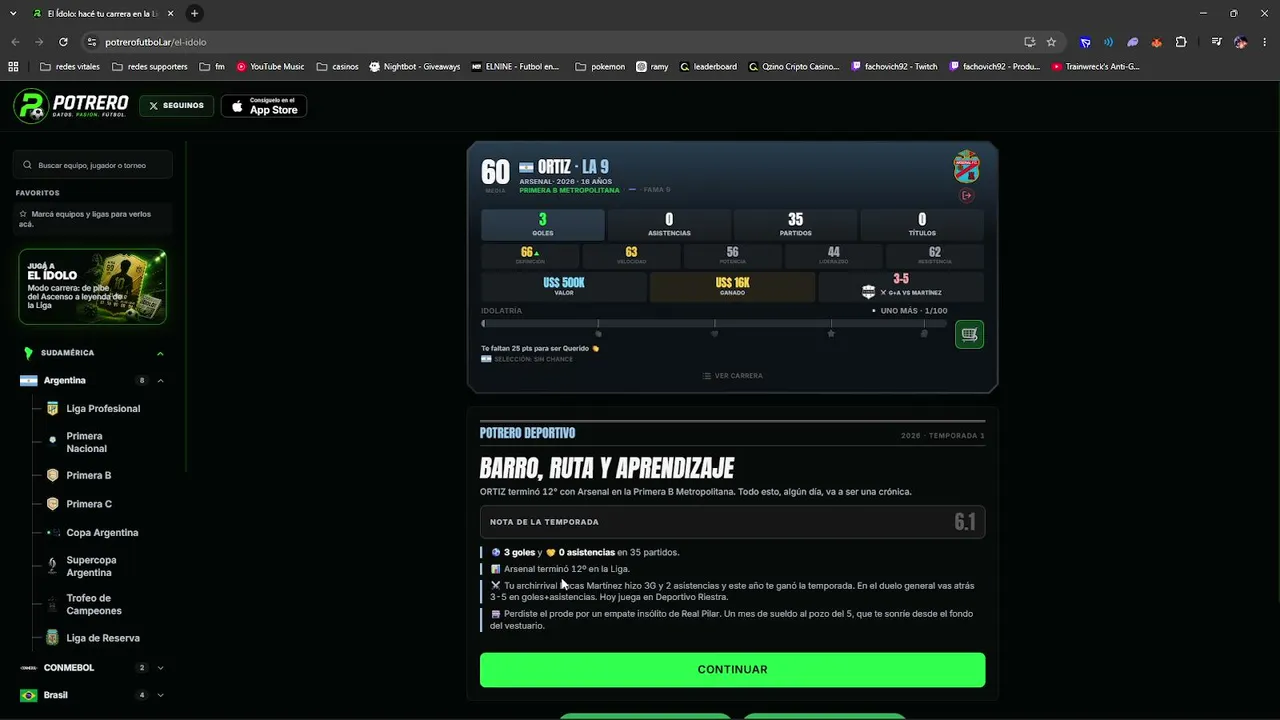
Task: Click the CONMEBOL logo icon in the sidebar
Action: tap(29, 668)
